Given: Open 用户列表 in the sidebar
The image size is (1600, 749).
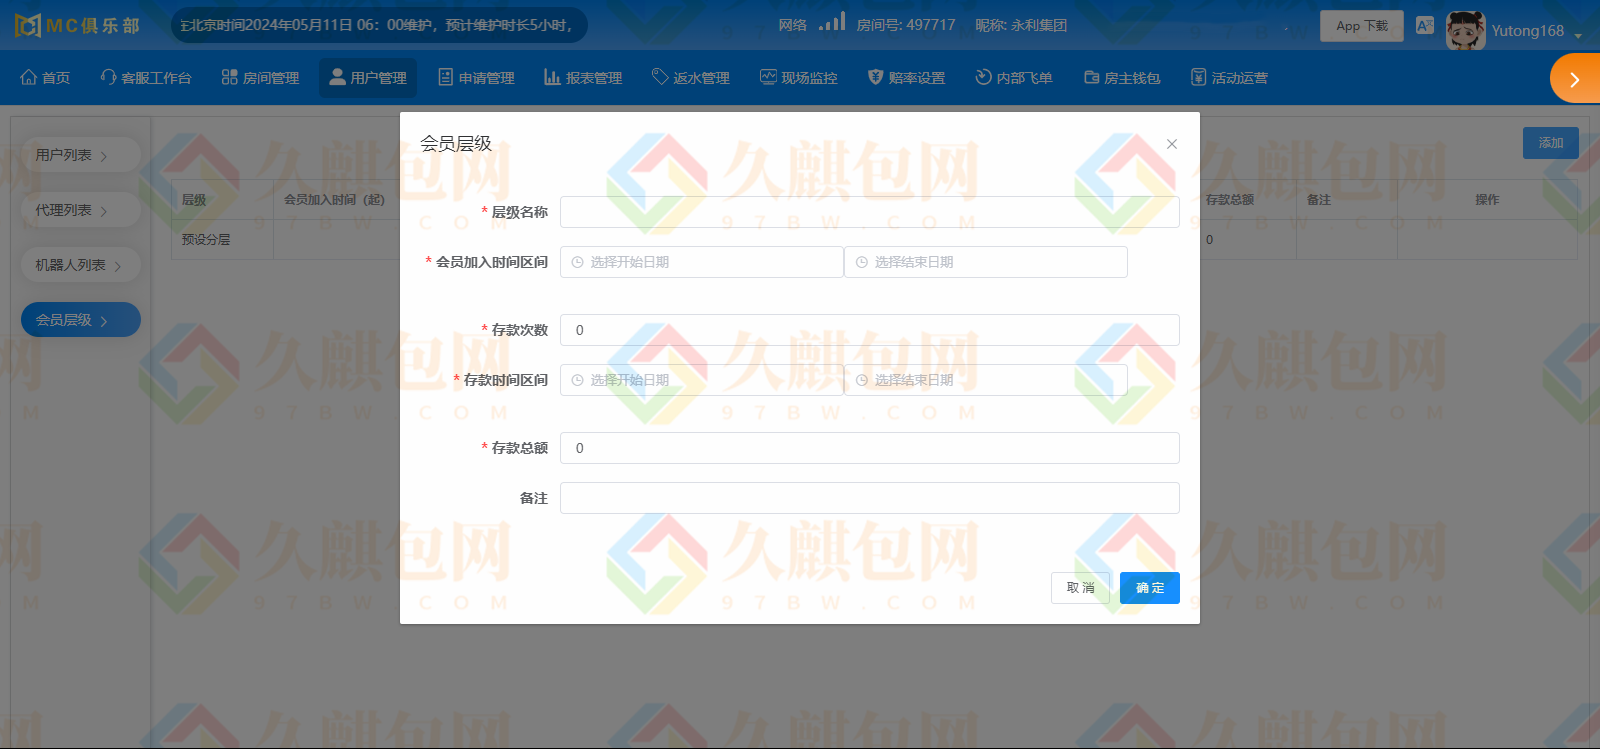Looking at the screenshot, I should pyautogui.click(x=80, y=155).
